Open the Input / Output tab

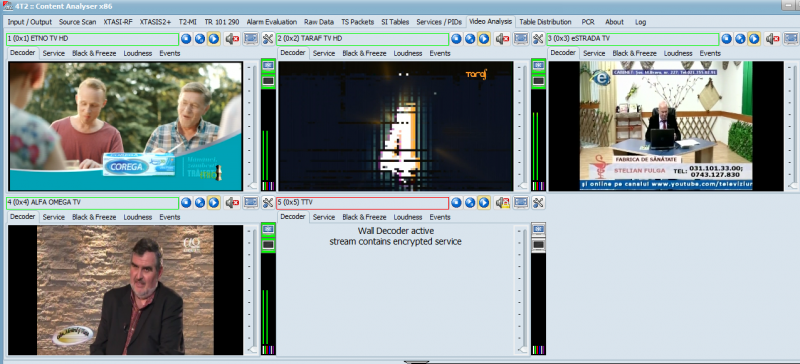click(x=30, y=22)
